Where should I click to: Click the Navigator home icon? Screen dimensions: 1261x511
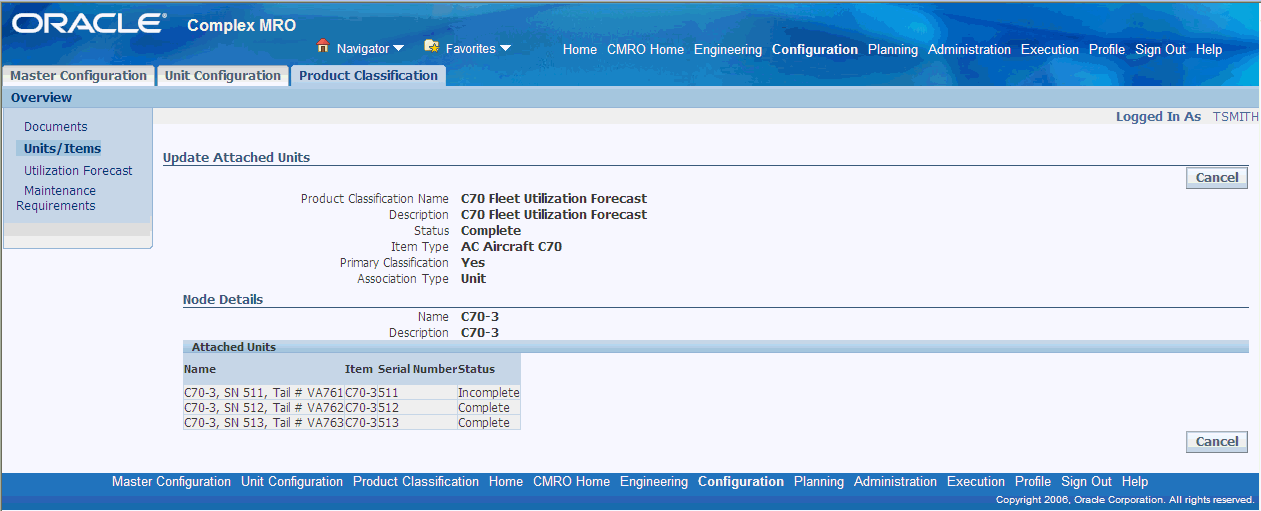323,47
